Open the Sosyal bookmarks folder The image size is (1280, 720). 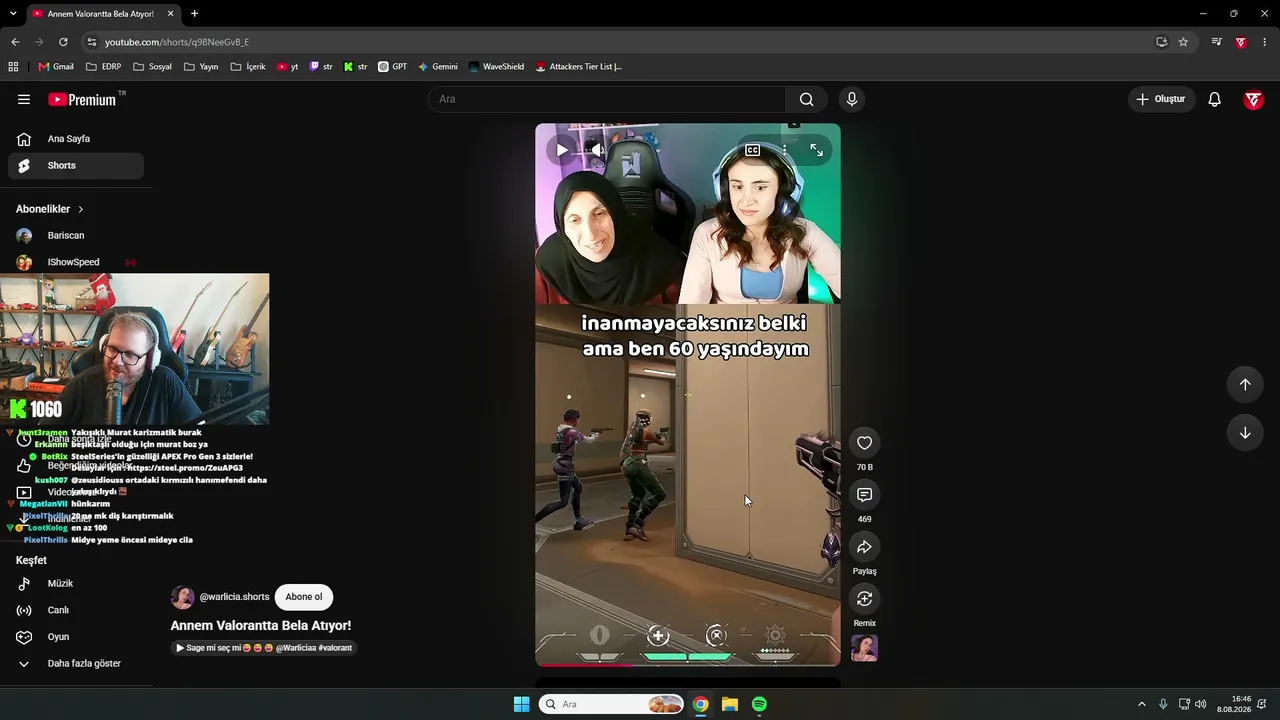click(x=152, y=67)
